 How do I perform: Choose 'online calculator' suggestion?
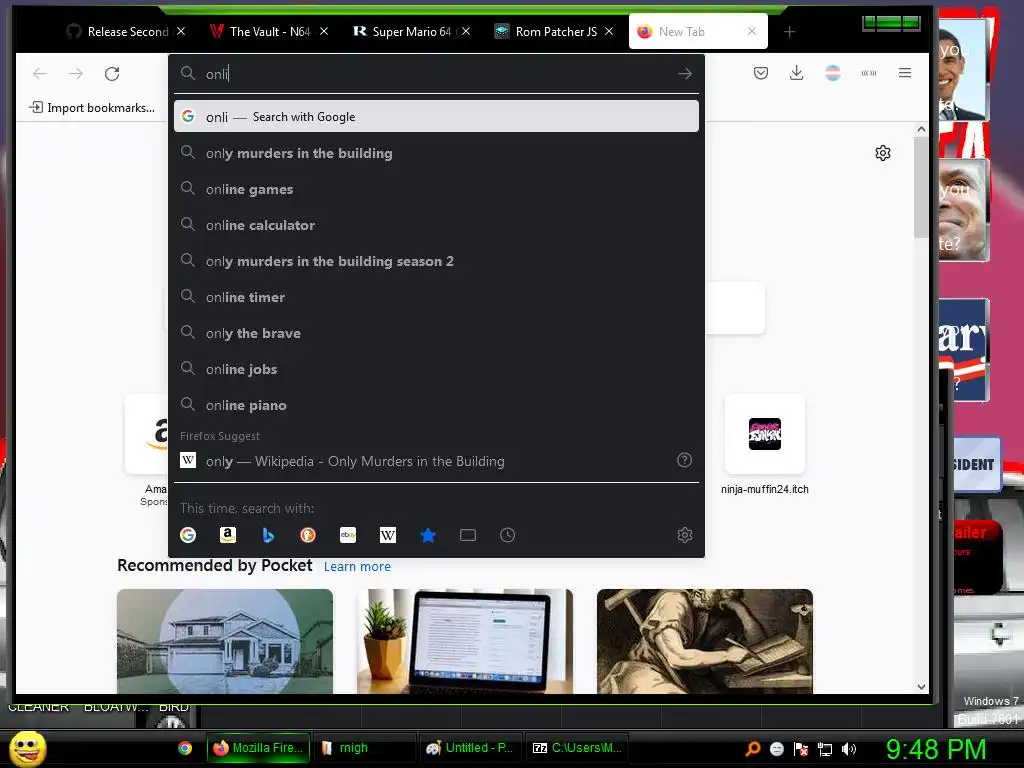point(436,225)
